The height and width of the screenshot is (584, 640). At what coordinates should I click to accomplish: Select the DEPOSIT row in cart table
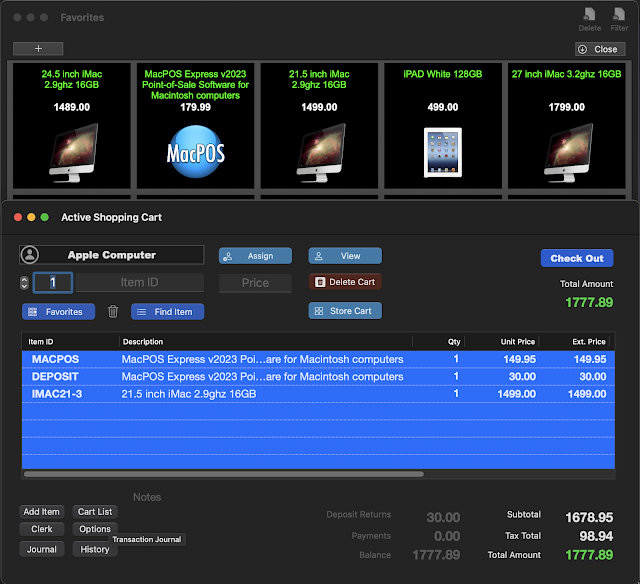coord(318,377)
